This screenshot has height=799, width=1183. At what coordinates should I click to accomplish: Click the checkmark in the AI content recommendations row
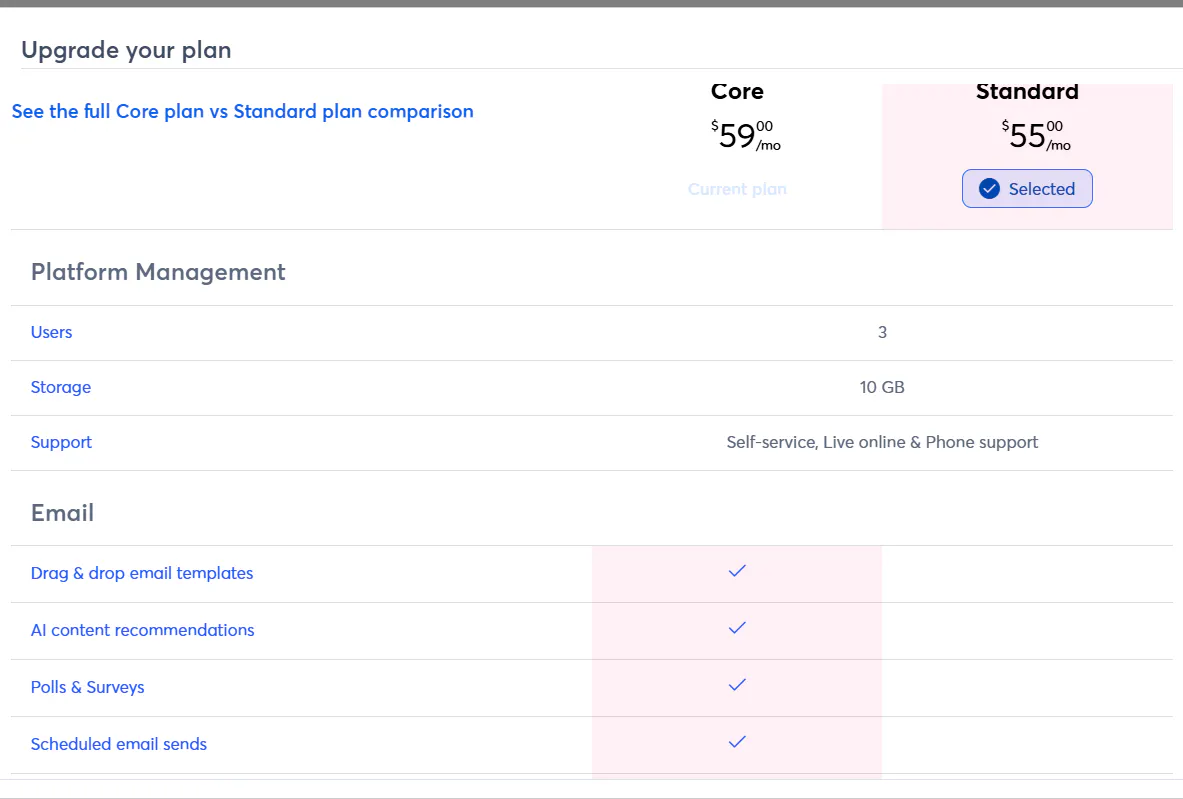737,628
